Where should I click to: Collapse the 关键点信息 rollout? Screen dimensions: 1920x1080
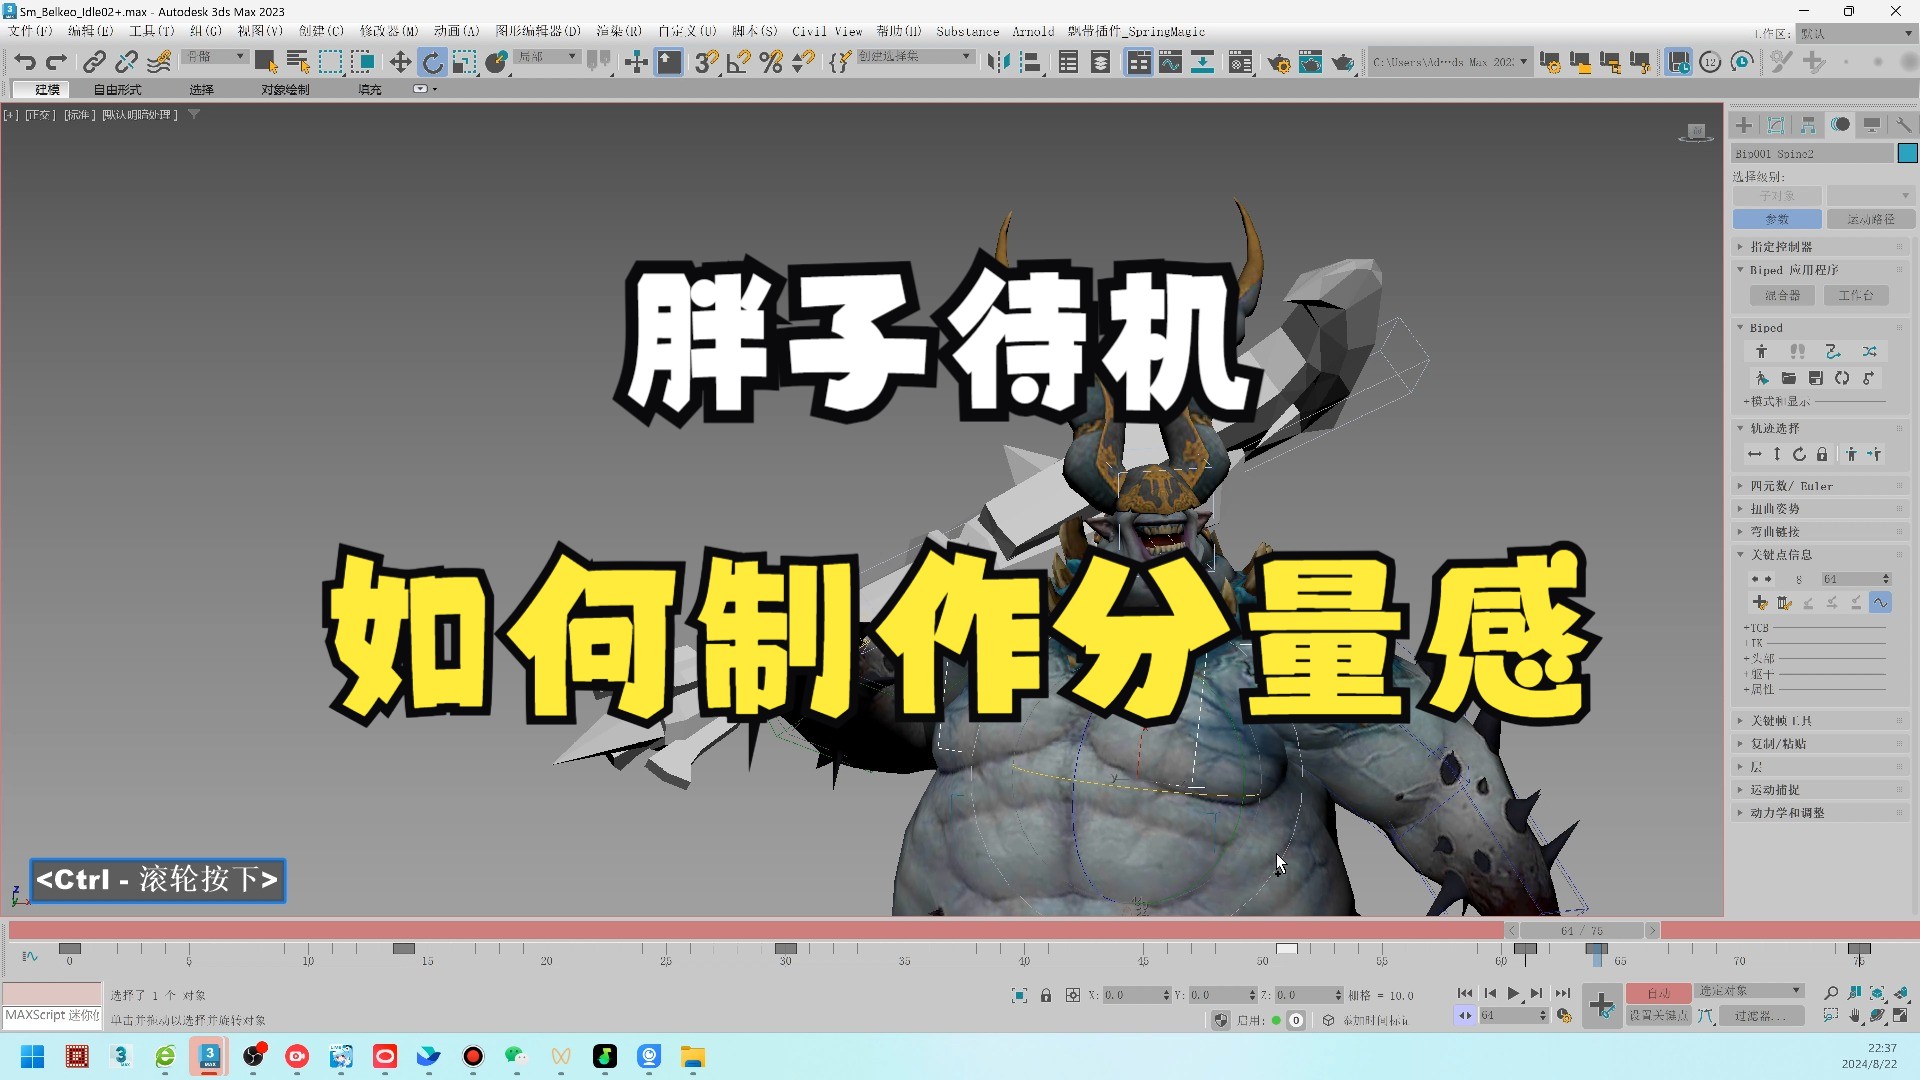click(x=1781, y=555)
